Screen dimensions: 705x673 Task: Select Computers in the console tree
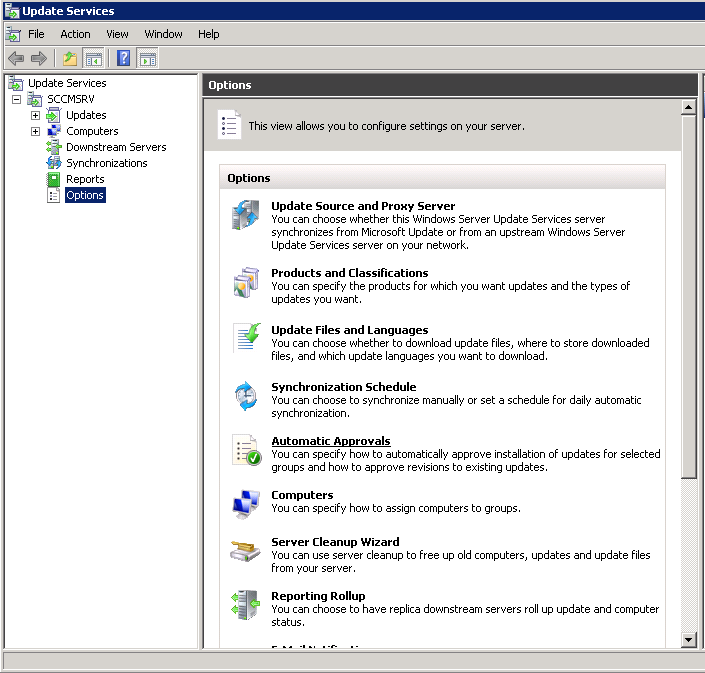click(92, 131)
